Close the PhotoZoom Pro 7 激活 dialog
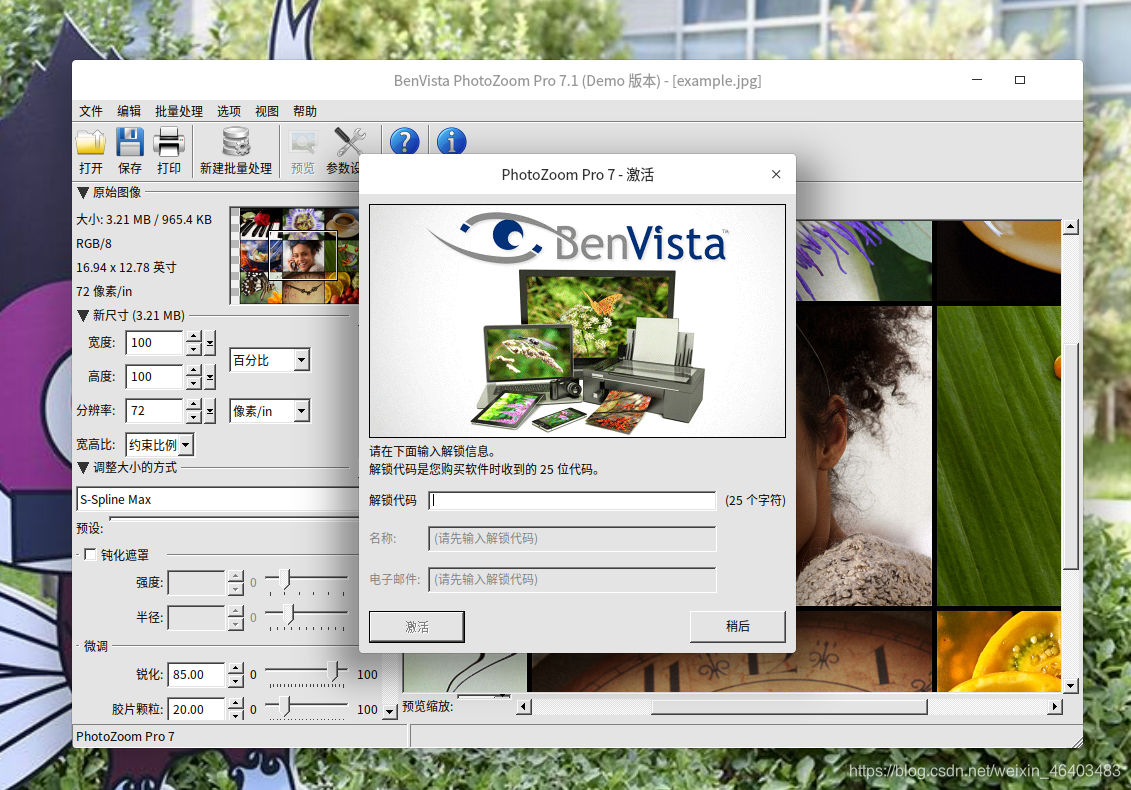 coord(776,174)
